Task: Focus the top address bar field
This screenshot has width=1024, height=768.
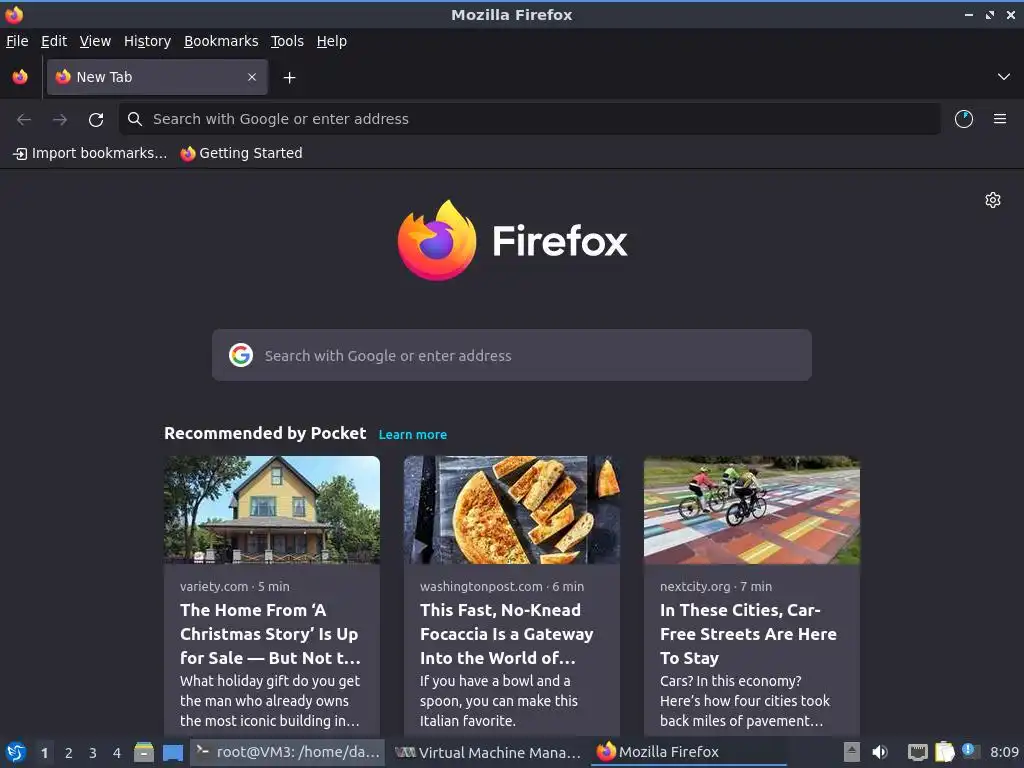Action: (529, 119)
